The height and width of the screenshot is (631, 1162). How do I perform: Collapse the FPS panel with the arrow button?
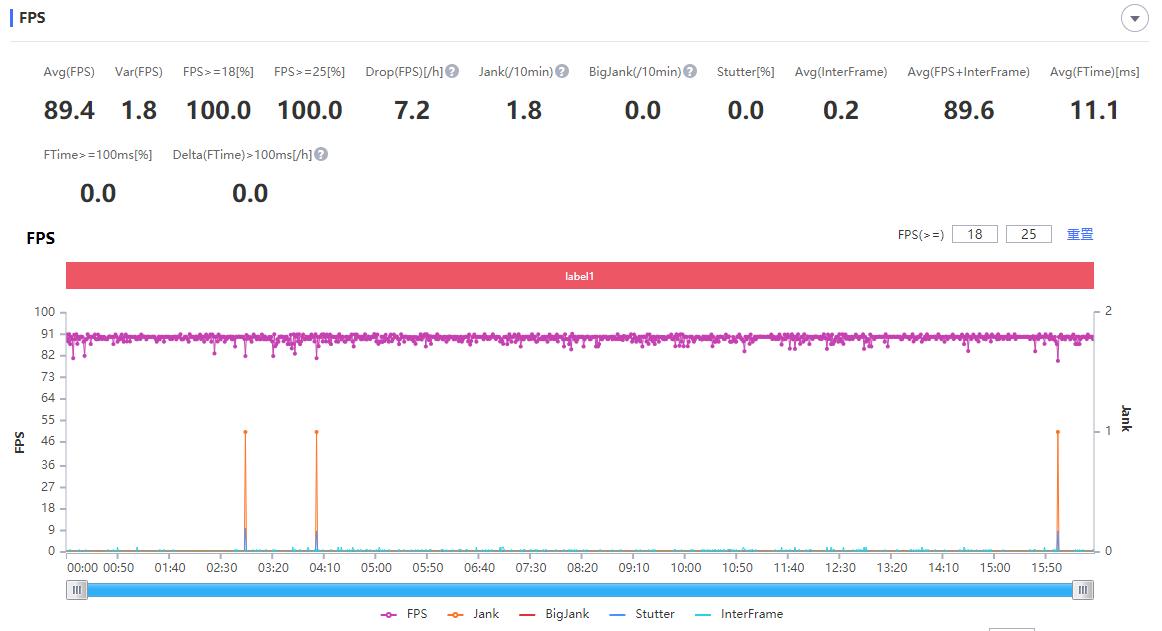(x=1134, y=19)
